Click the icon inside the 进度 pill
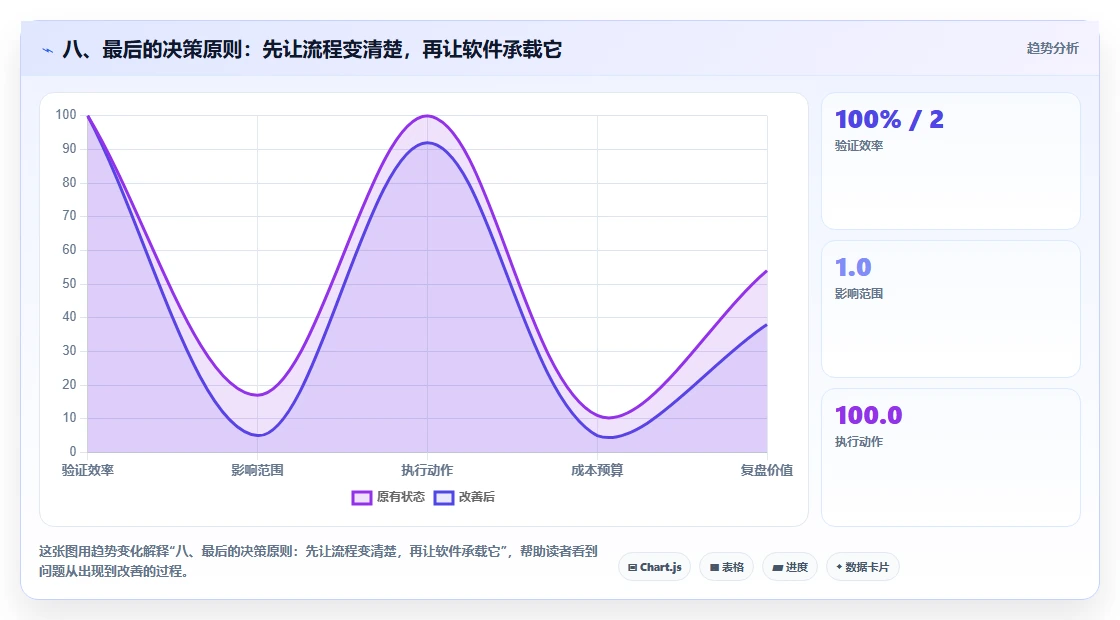1120x620 pixels. click(778, 568)
